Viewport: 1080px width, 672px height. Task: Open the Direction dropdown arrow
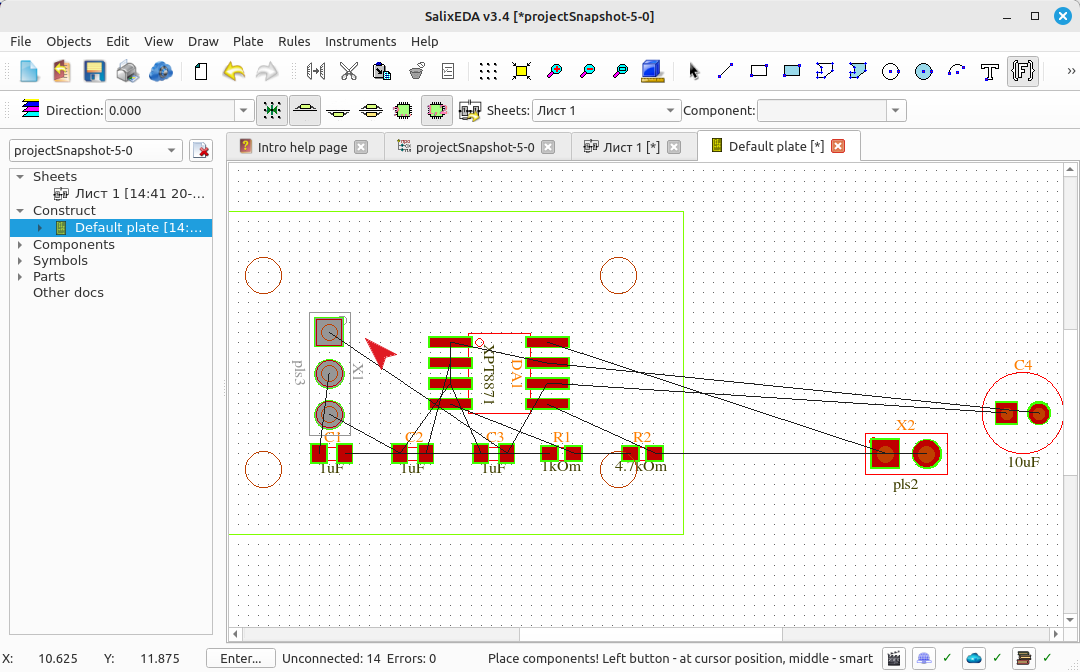point(243,110)
